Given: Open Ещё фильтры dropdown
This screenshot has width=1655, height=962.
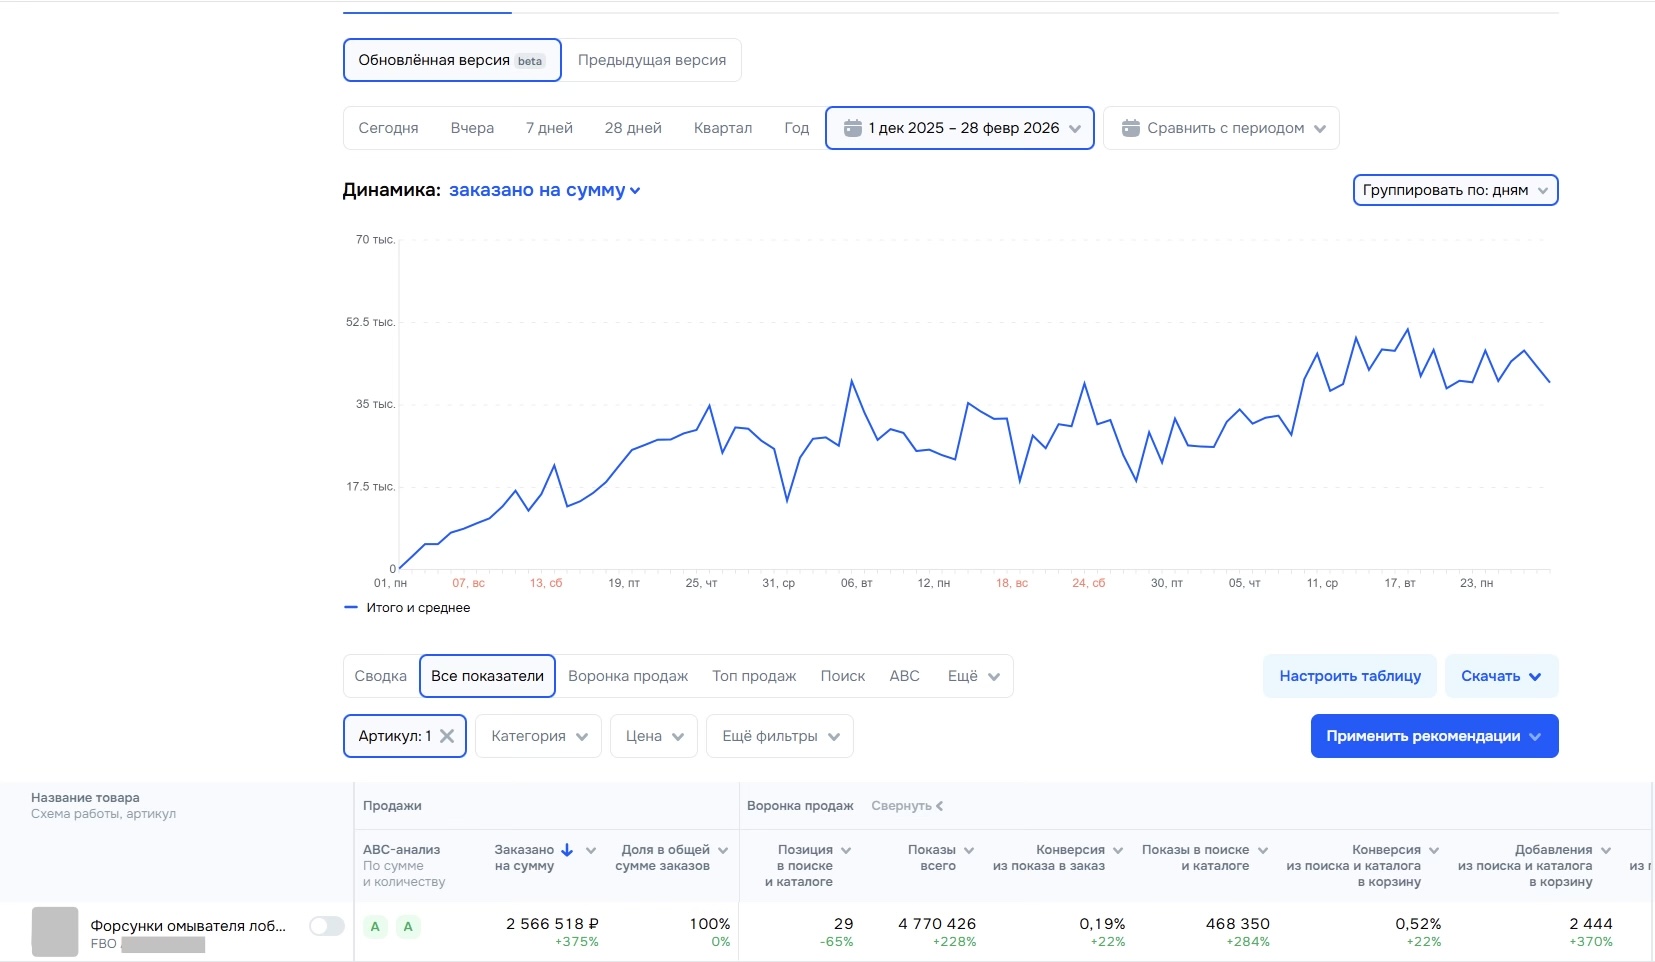Looking at the screenshot, I should coord(780,736).
